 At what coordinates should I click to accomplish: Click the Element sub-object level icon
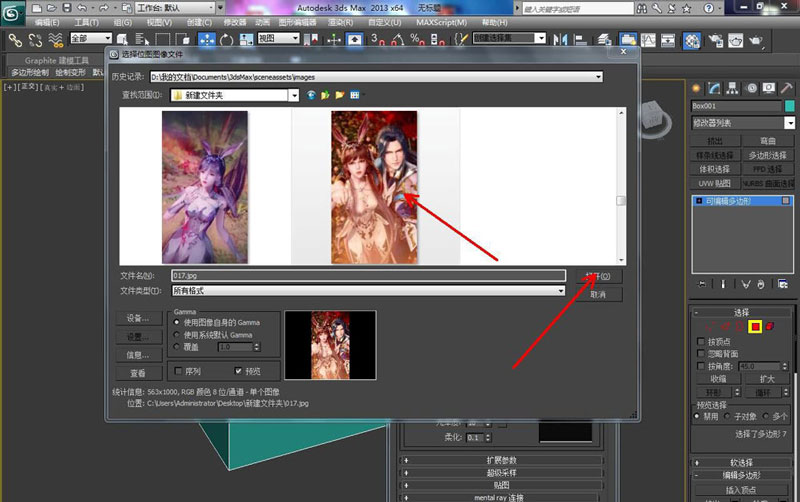[770, 327]
